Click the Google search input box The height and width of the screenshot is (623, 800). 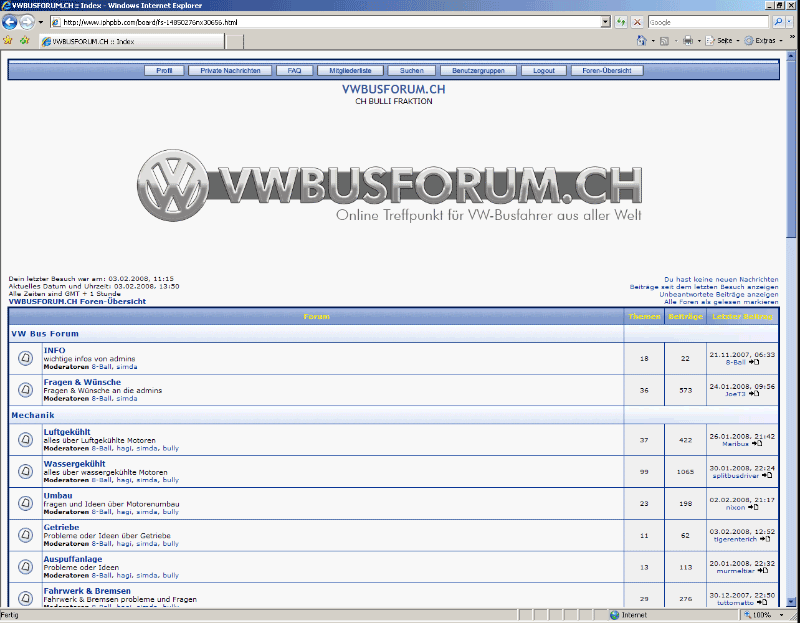coord(708,22)
